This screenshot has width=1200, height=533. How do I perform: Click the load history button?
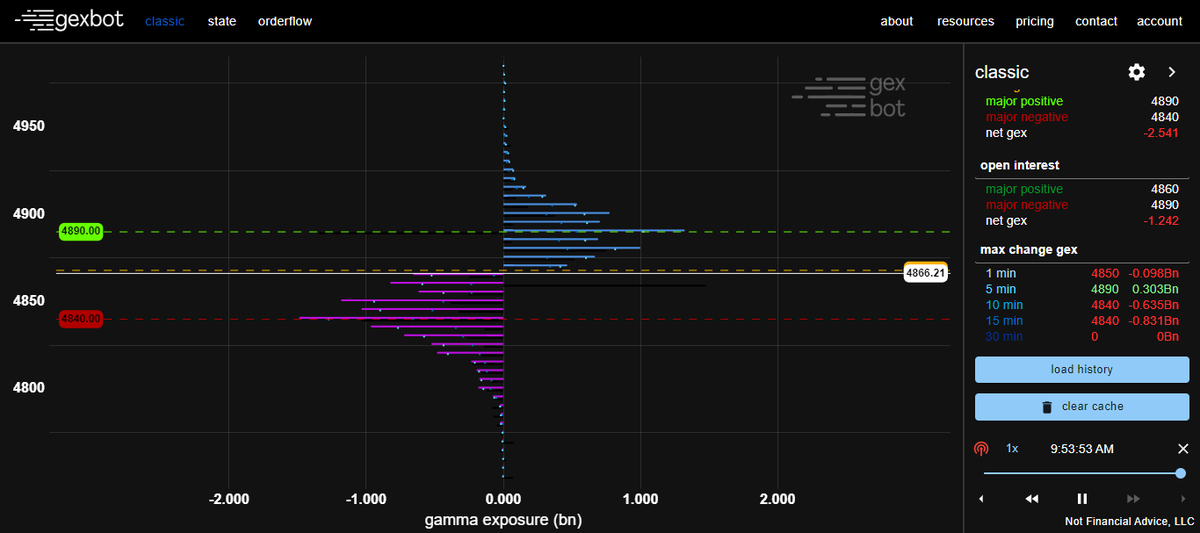[x=1082, y=370]
